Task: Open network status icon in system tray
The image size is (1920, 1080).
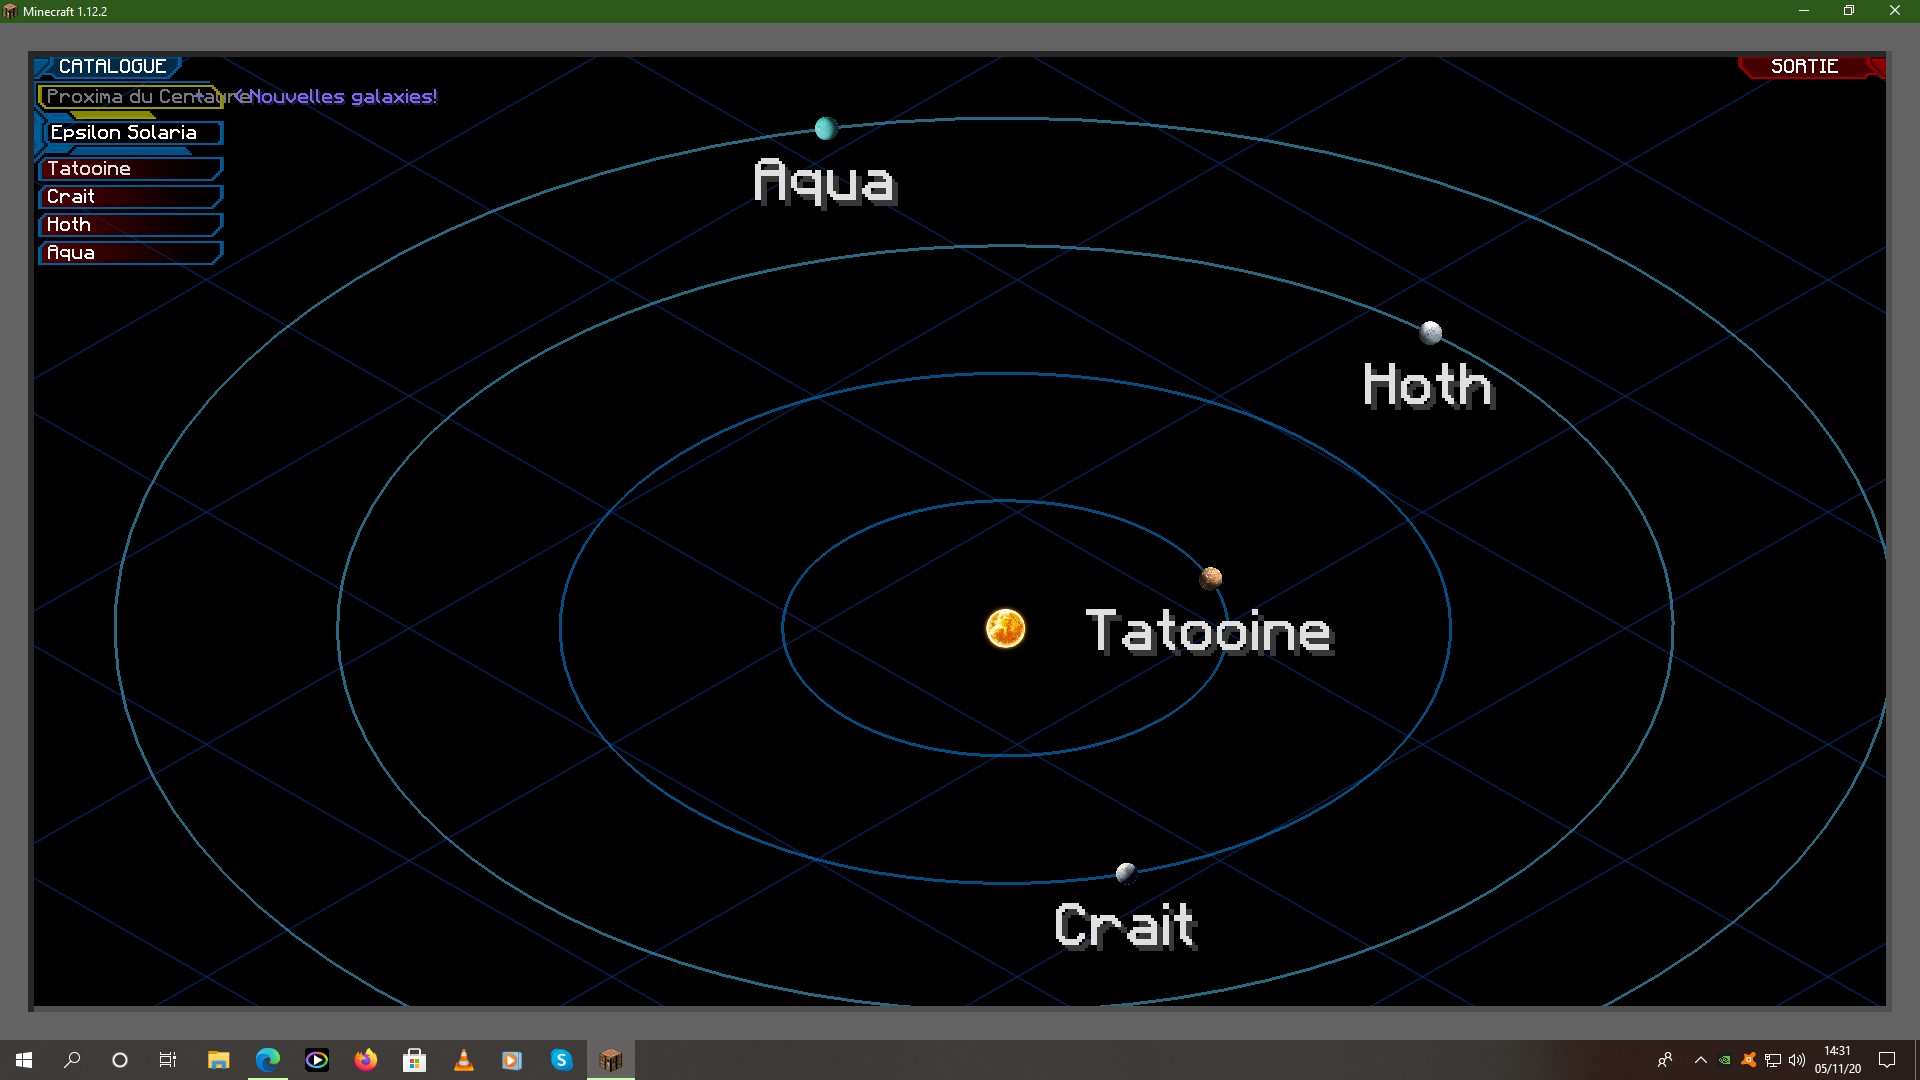Action: tap(1773, 1060)
